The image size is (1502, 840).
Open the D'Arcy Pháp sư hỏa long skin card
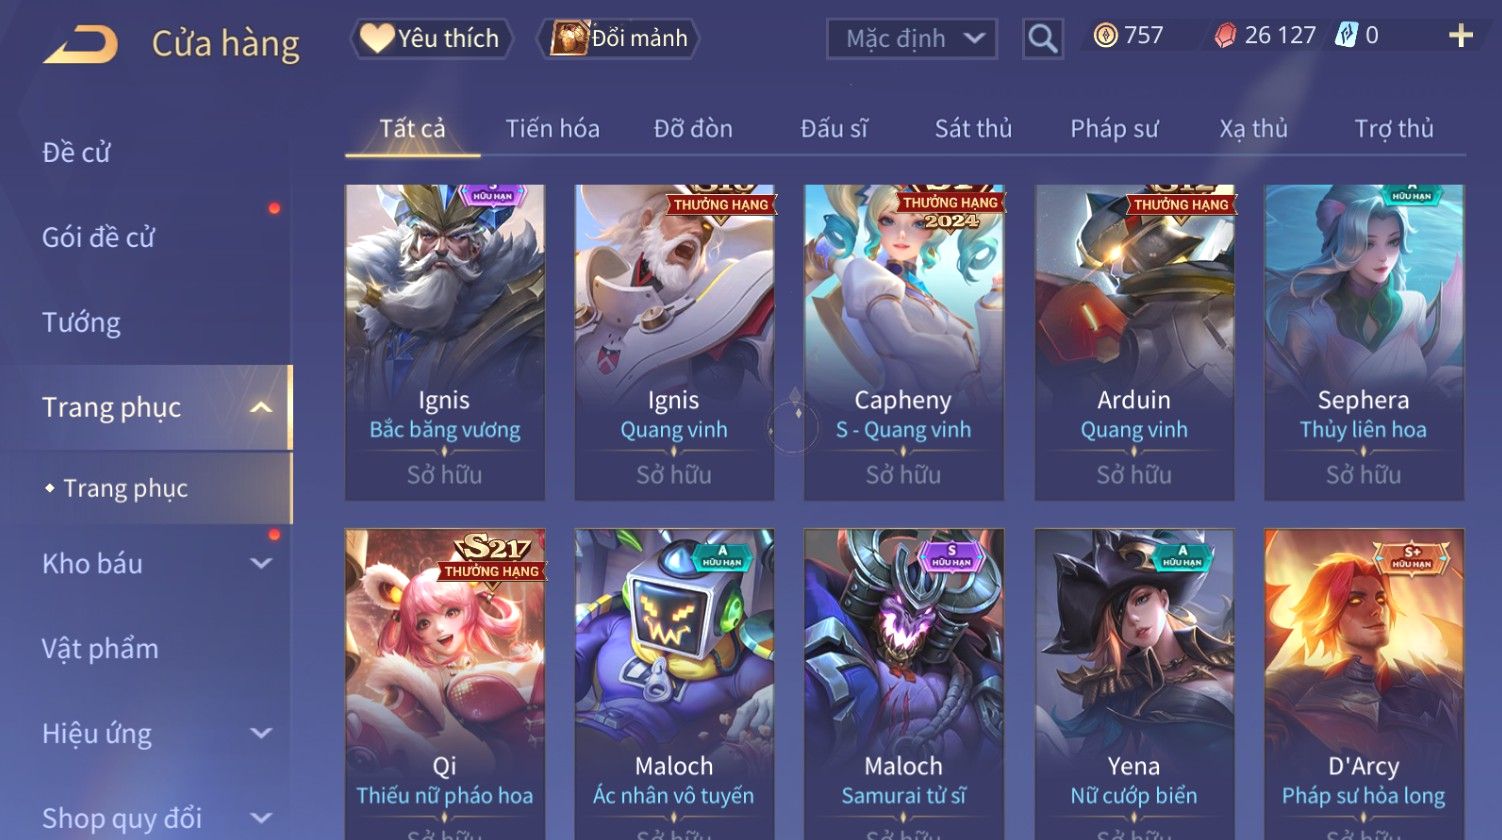pyautogui.click(x=1364, y=684)
